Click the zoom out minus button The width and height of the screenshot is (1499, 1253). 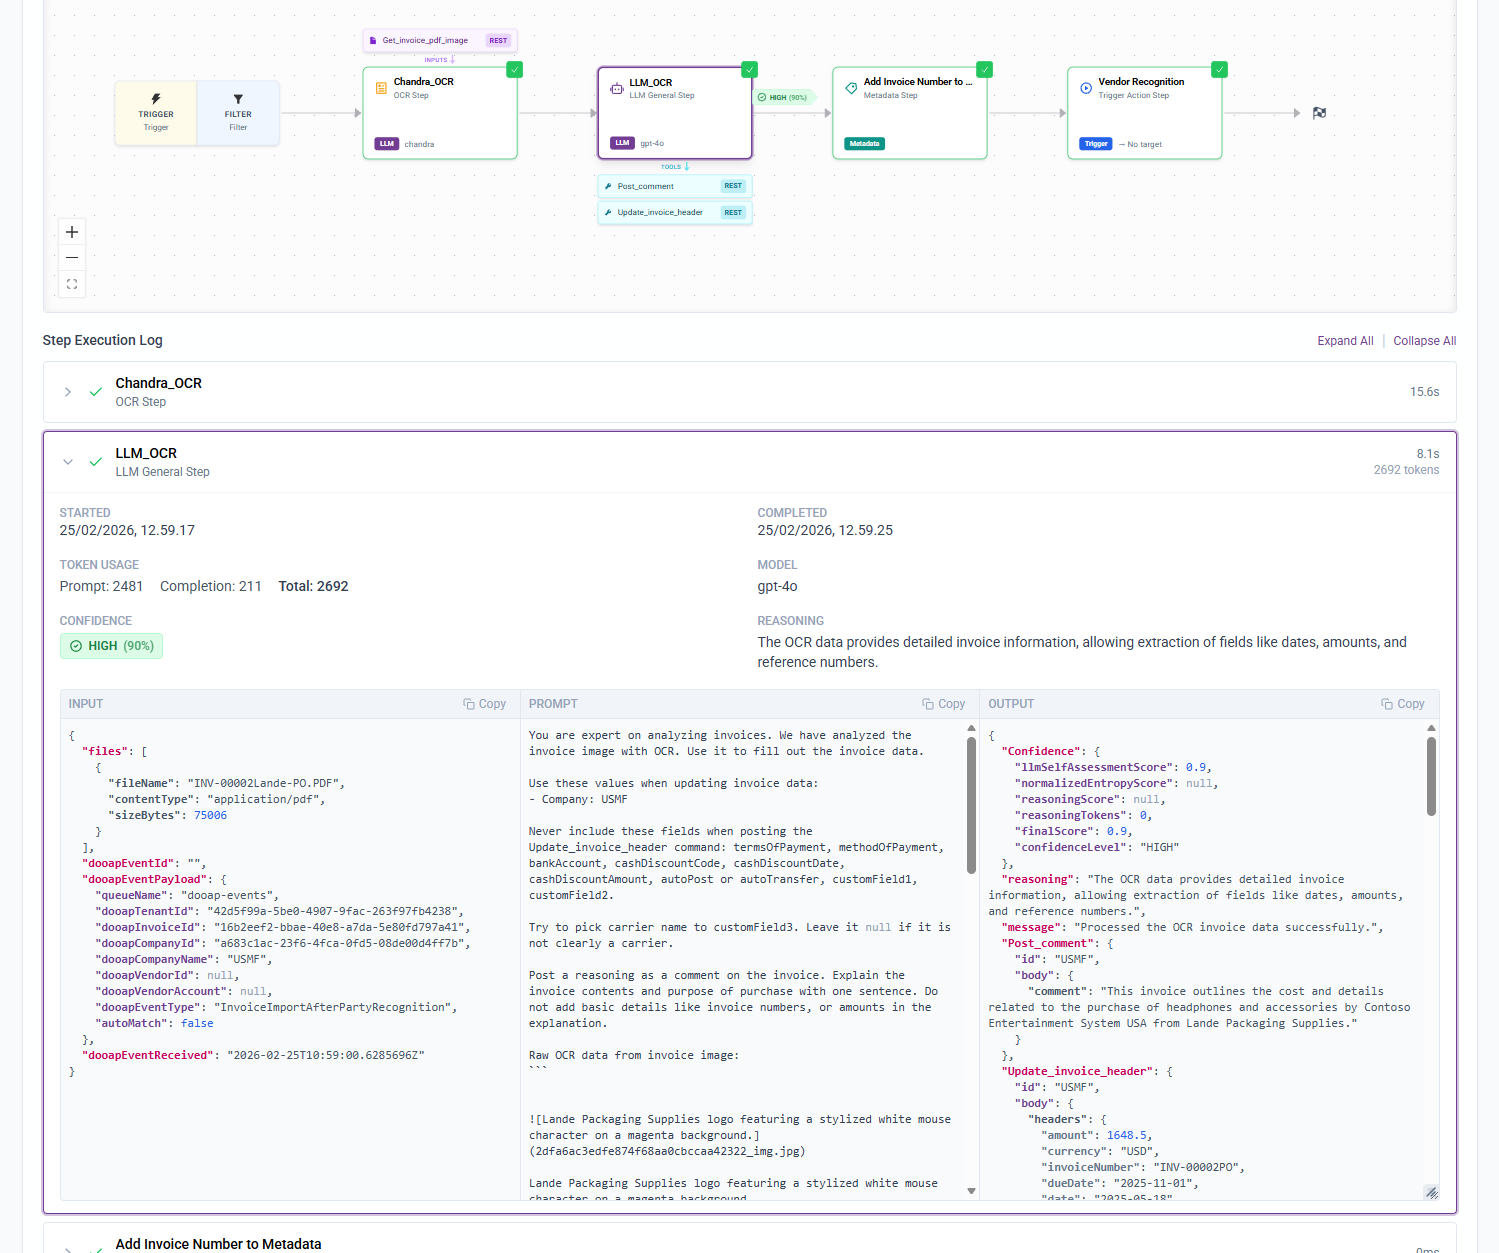(x=72, y=258)
